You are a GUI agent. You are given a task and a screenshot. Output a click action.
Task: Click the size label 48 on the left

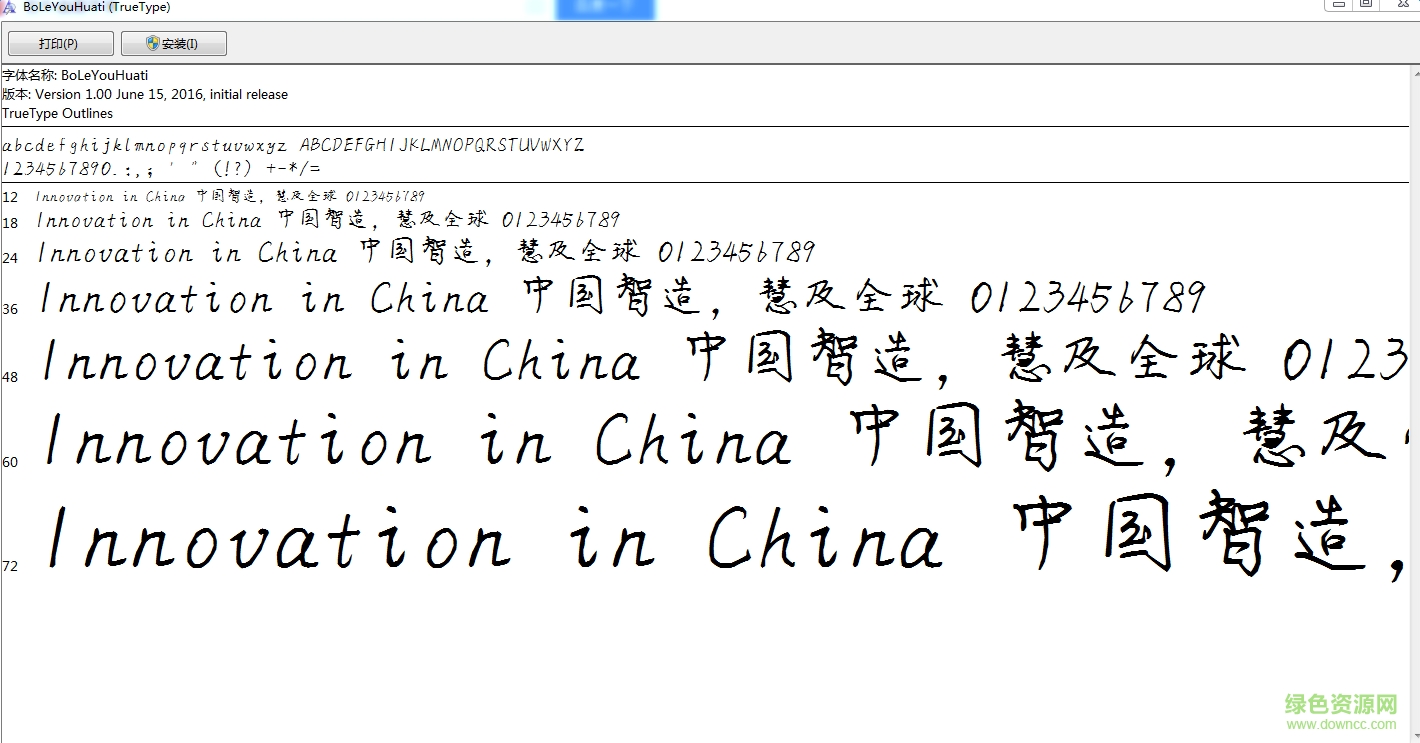[10, 377]
